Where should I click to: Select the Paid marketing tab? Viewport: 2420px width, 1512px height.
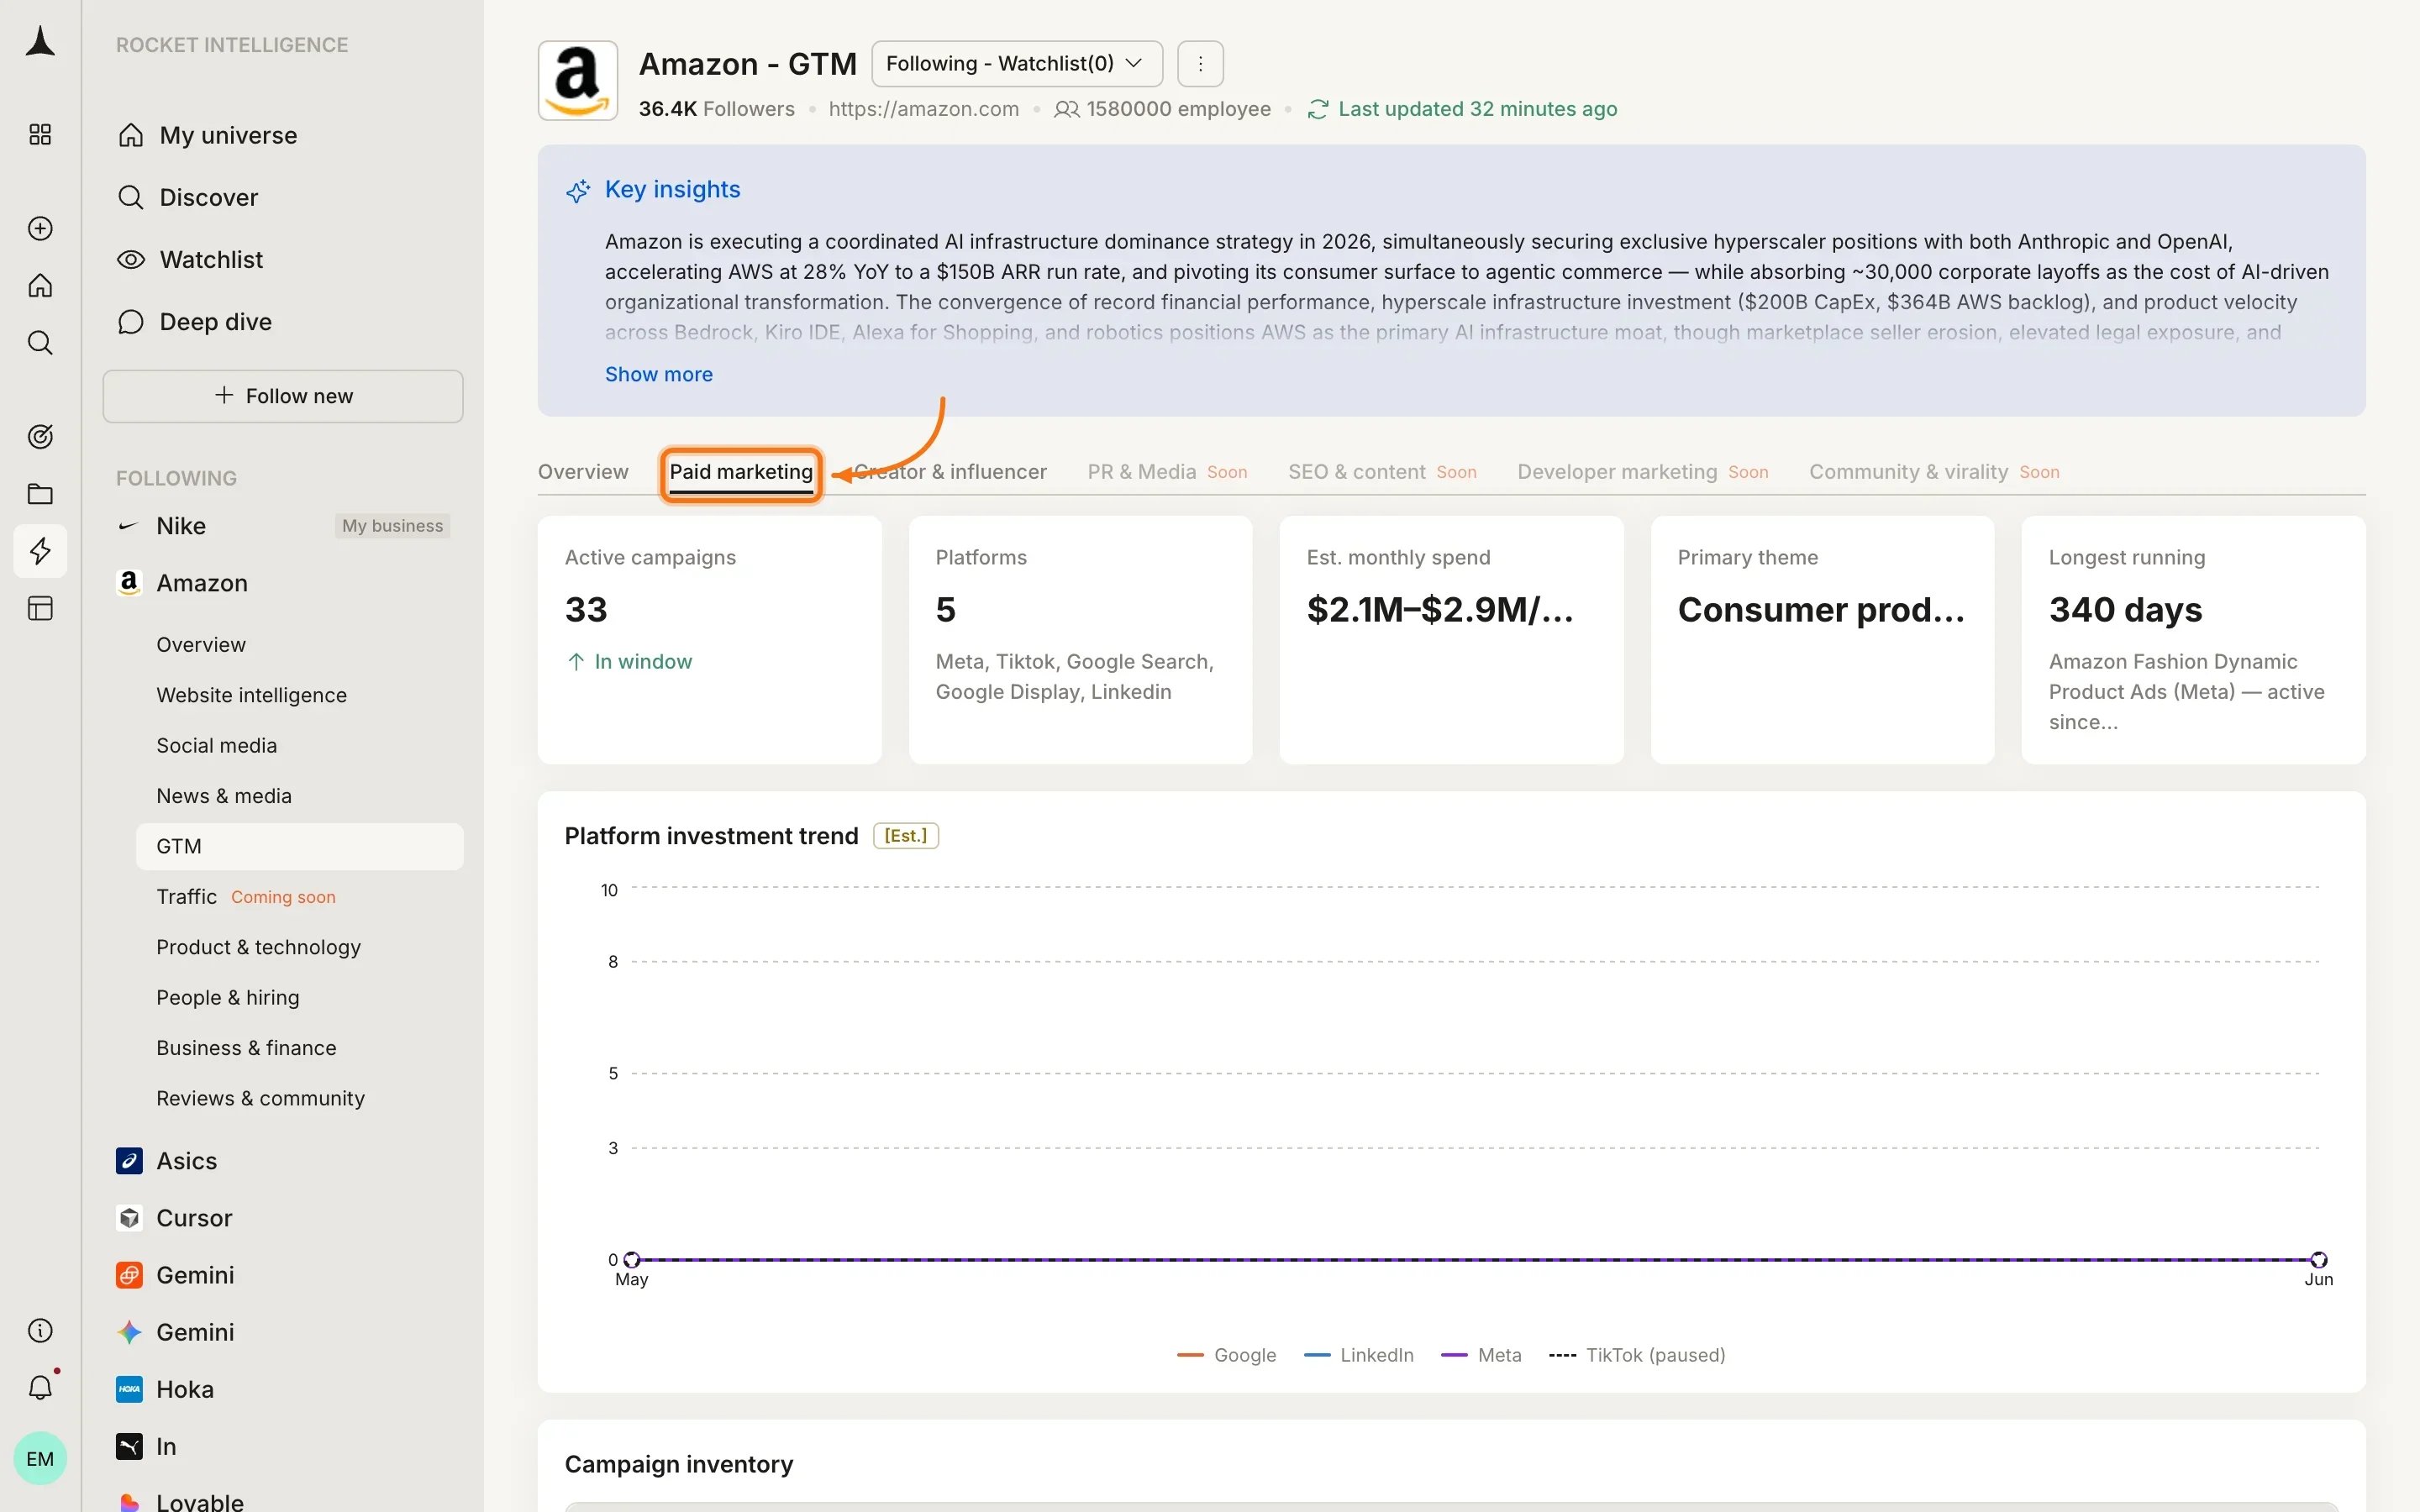741,472
